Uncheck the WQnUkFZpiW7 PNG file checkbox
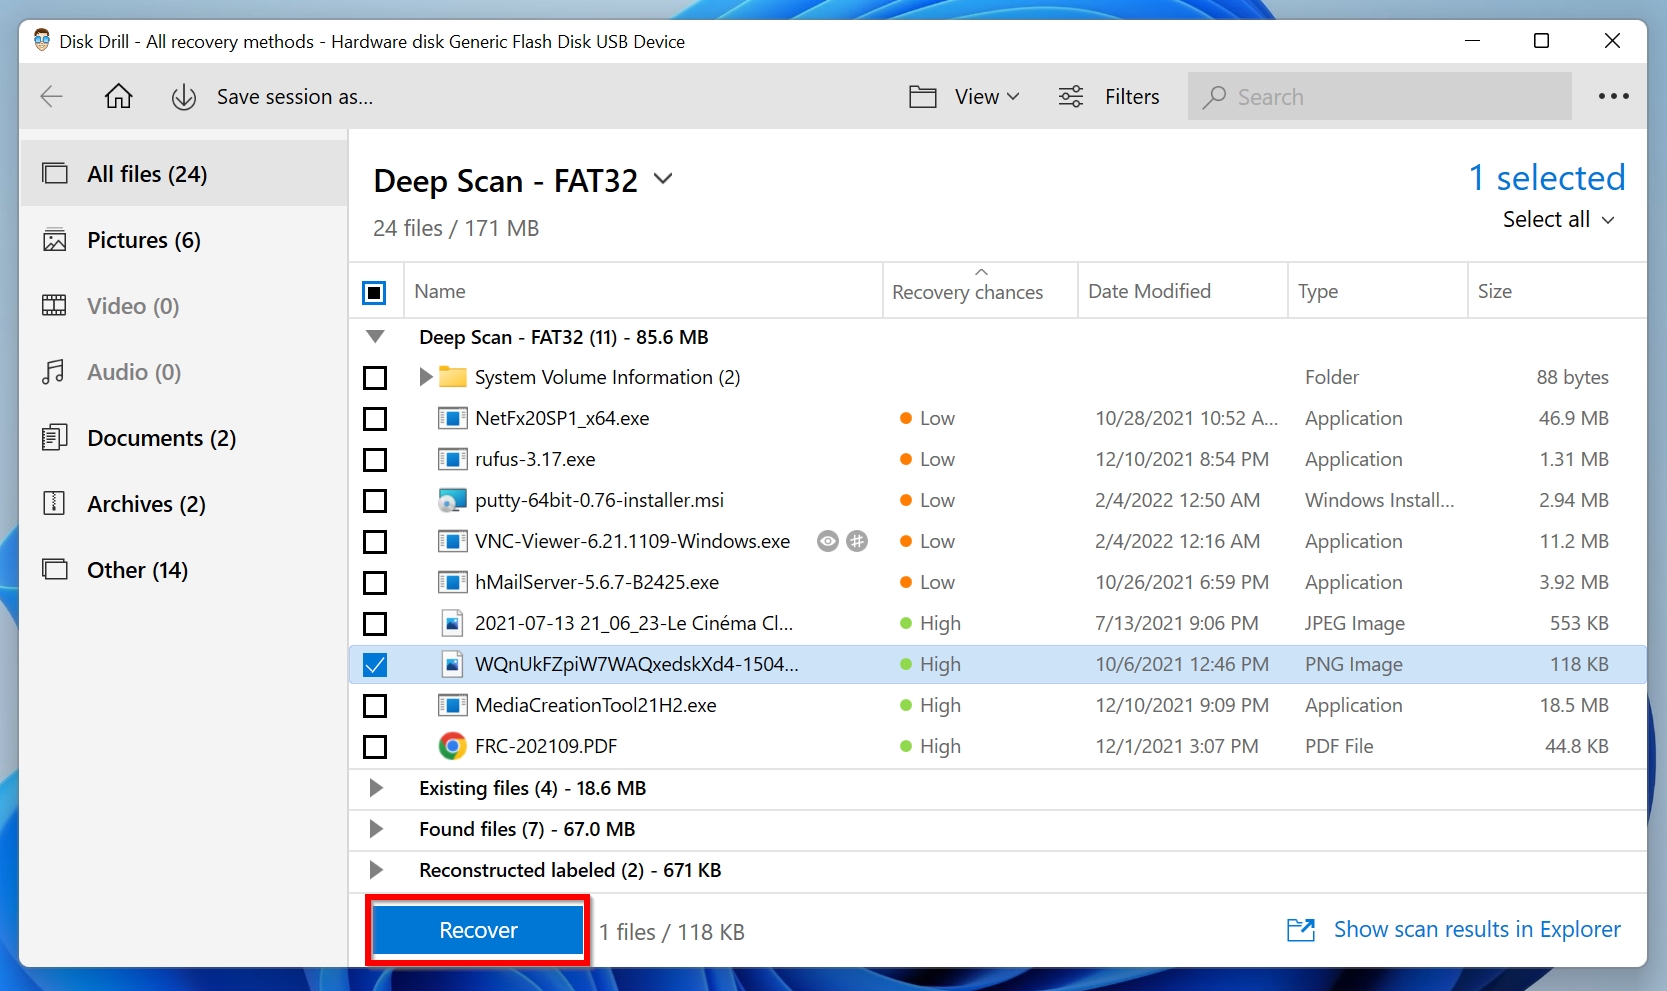 375,665
